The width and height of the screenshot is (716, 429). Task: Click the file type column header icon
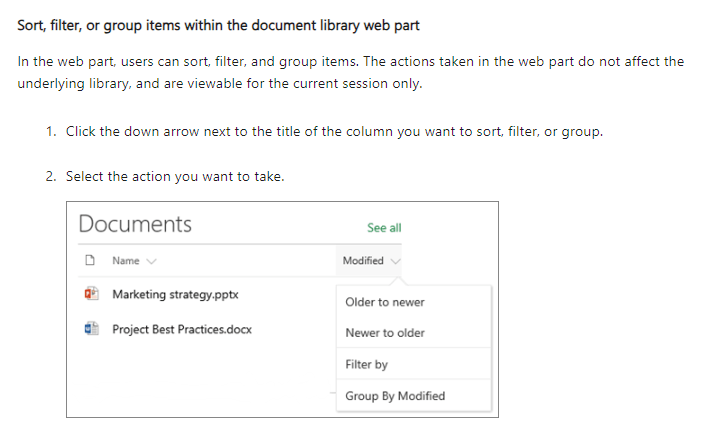click(90, 260)
